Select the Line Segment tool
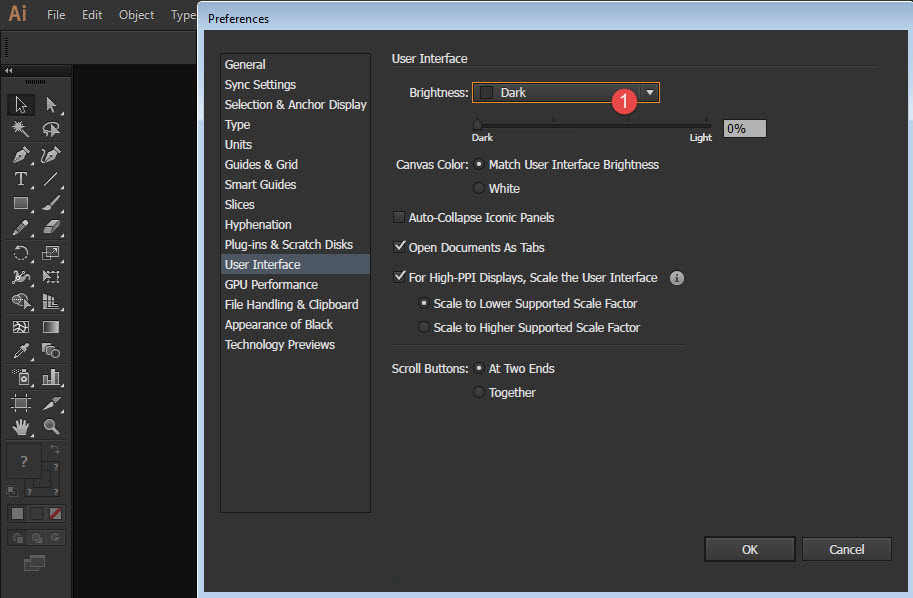The height and width of the screenshot is (598, 913). tap(51, 179)
